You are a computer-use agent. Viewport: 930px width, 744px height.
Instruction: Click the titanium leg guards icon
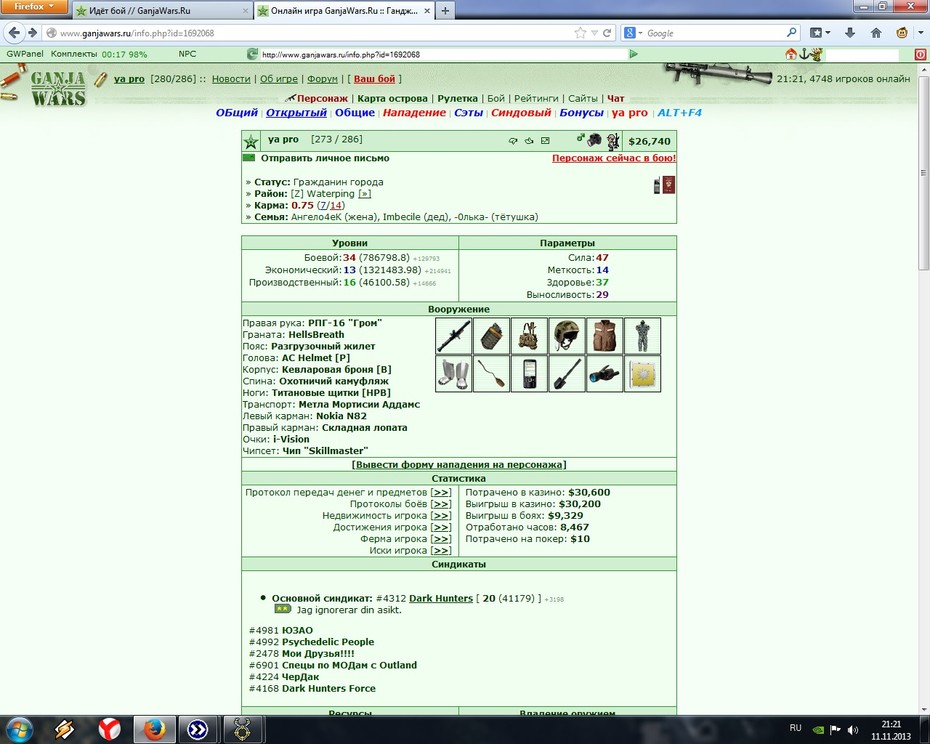point(454,374)
